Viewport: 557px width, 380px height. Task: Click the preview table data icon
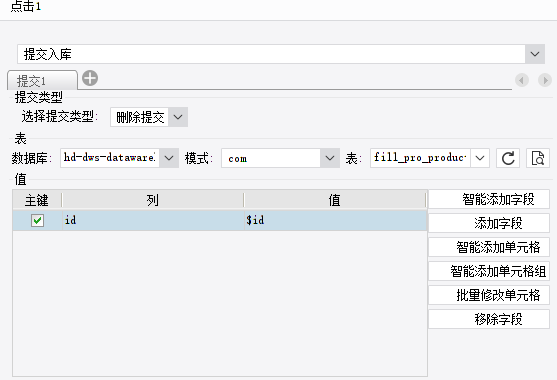(x=538, y=158)
